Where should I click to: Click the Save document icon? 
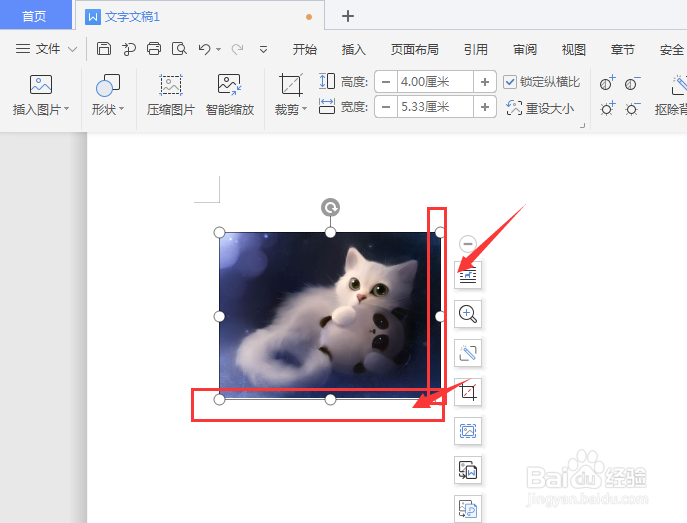click(x=104, y=48)
